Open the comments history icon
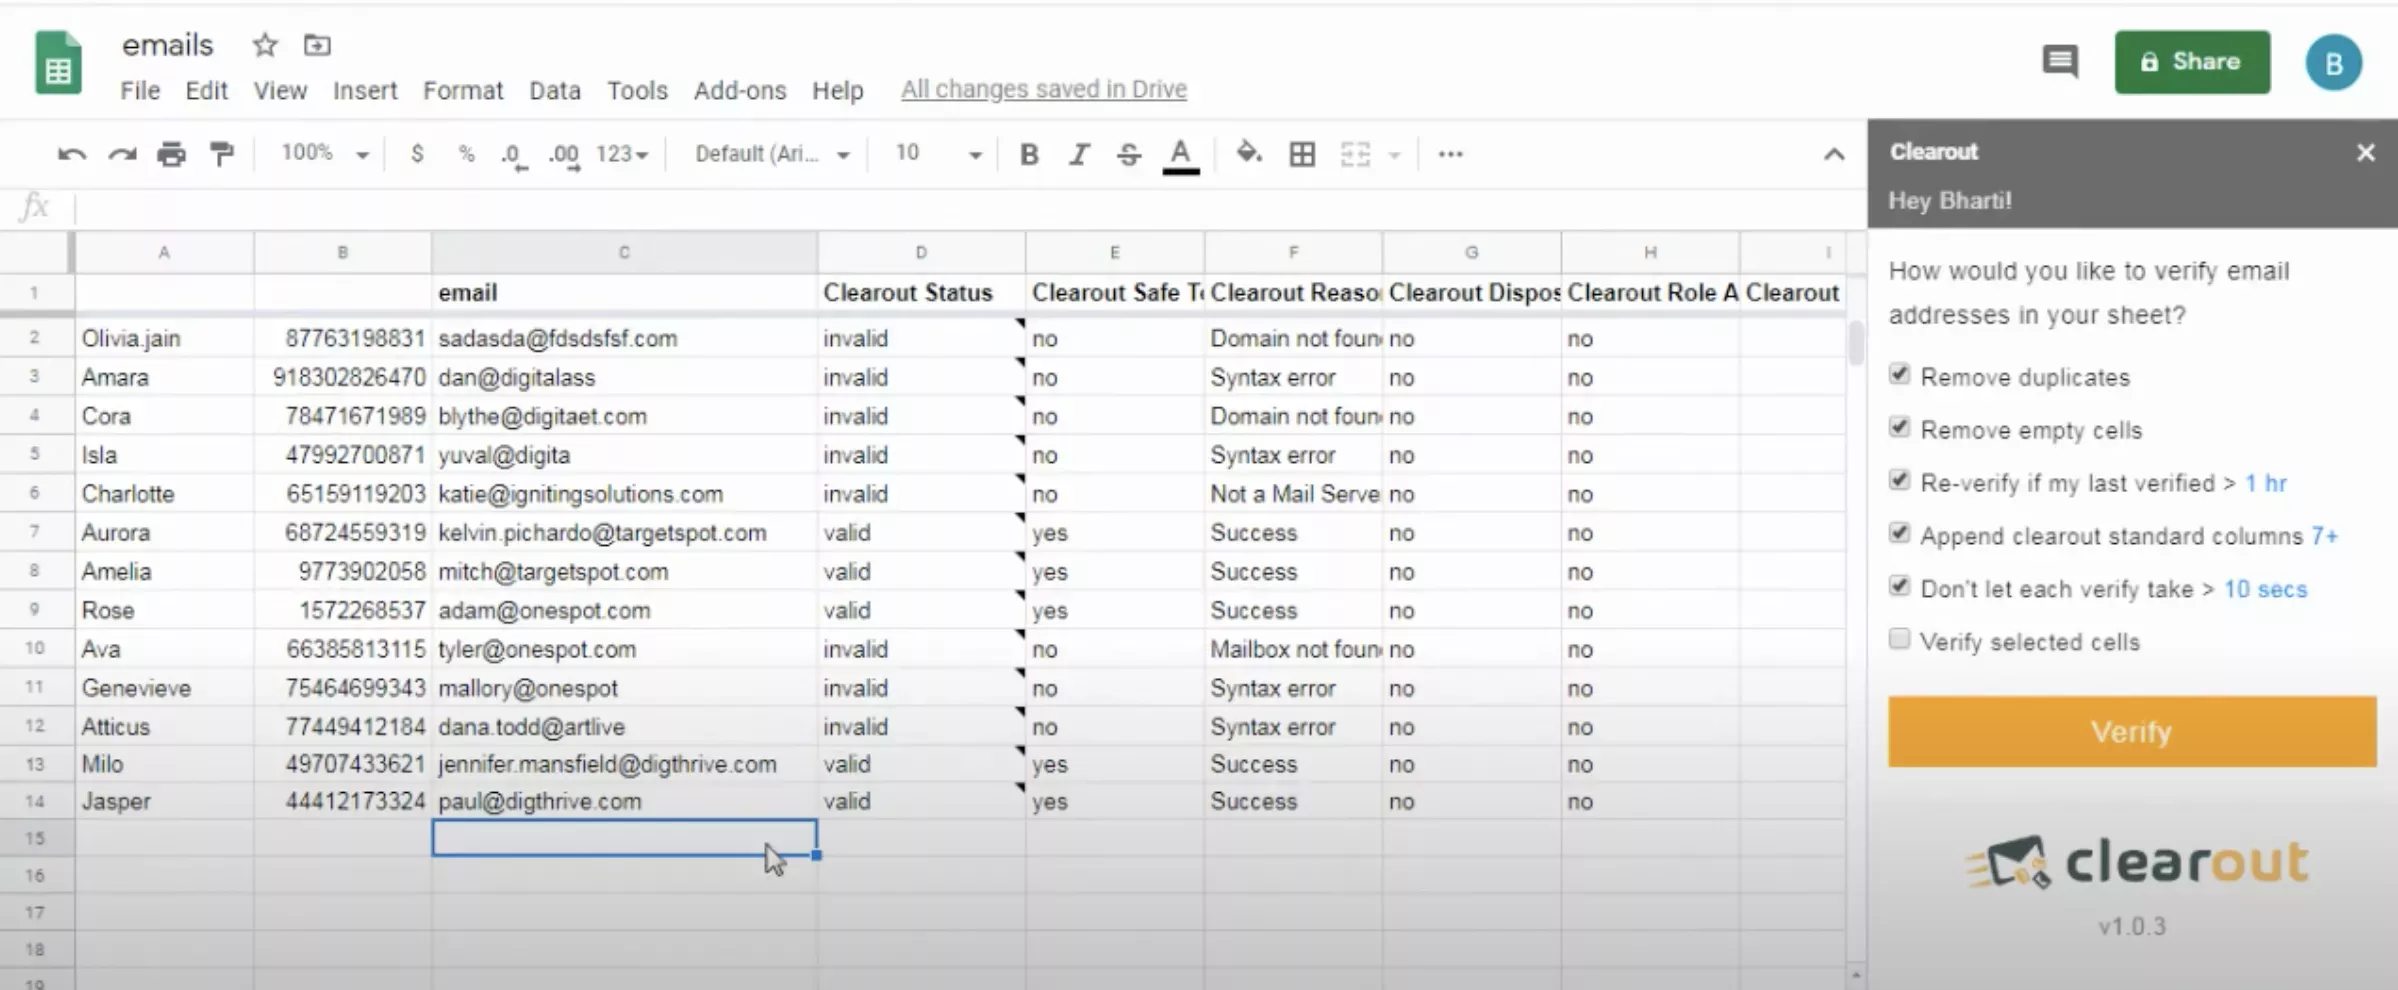This screenshot has width=2398, height=990. pyautogui.click(x=2059, y=62)
